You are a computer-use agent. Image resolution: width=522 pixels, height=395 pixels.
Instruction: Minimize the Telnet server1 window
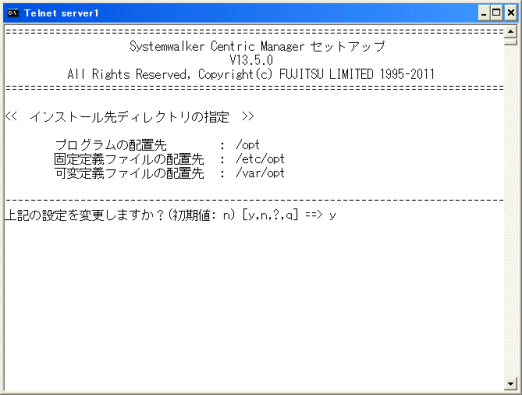click(484, 13)
